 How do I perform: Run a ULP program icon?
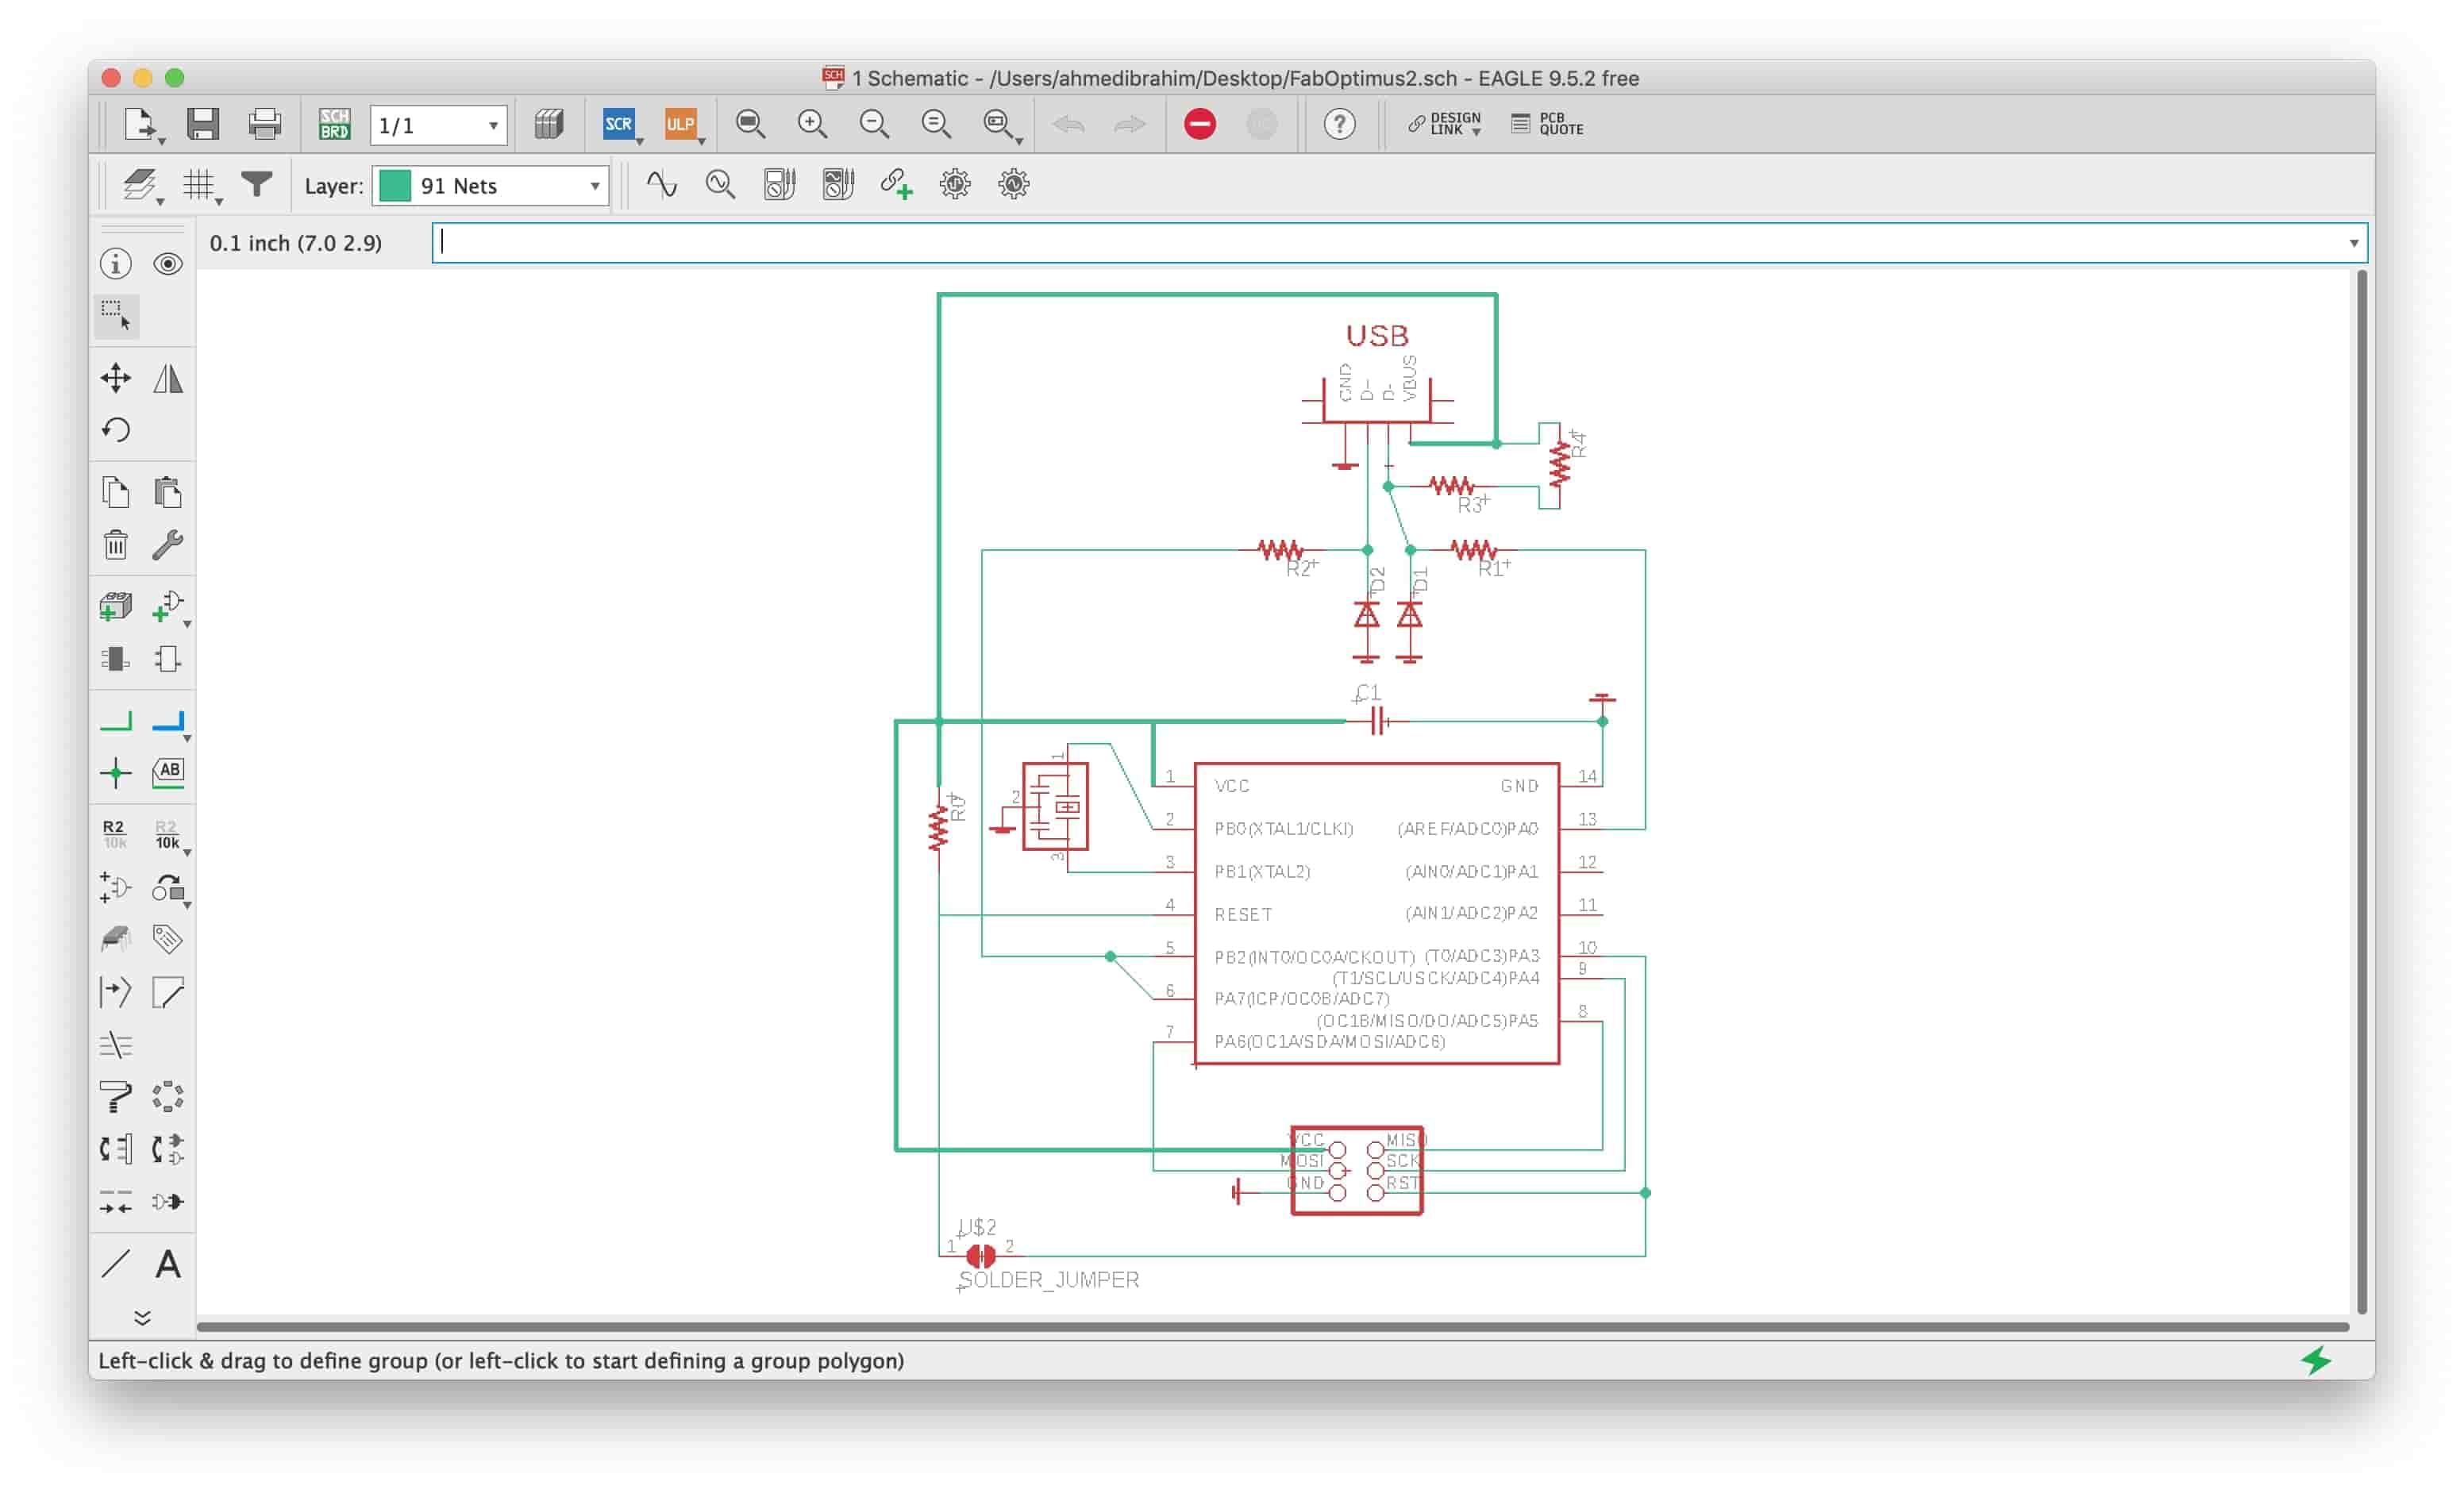point(681,124)
